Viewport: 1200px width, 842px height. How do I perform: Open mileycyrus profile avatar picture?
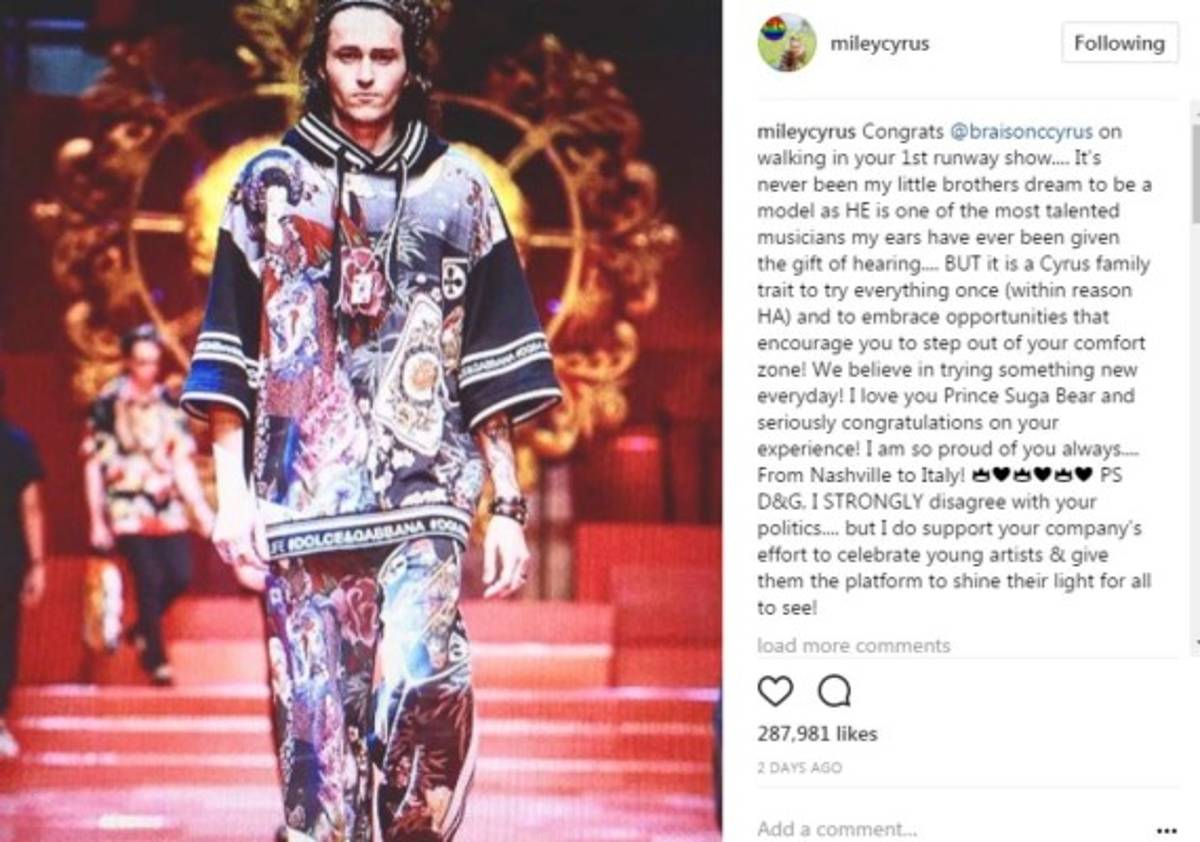tap(787, 43)
